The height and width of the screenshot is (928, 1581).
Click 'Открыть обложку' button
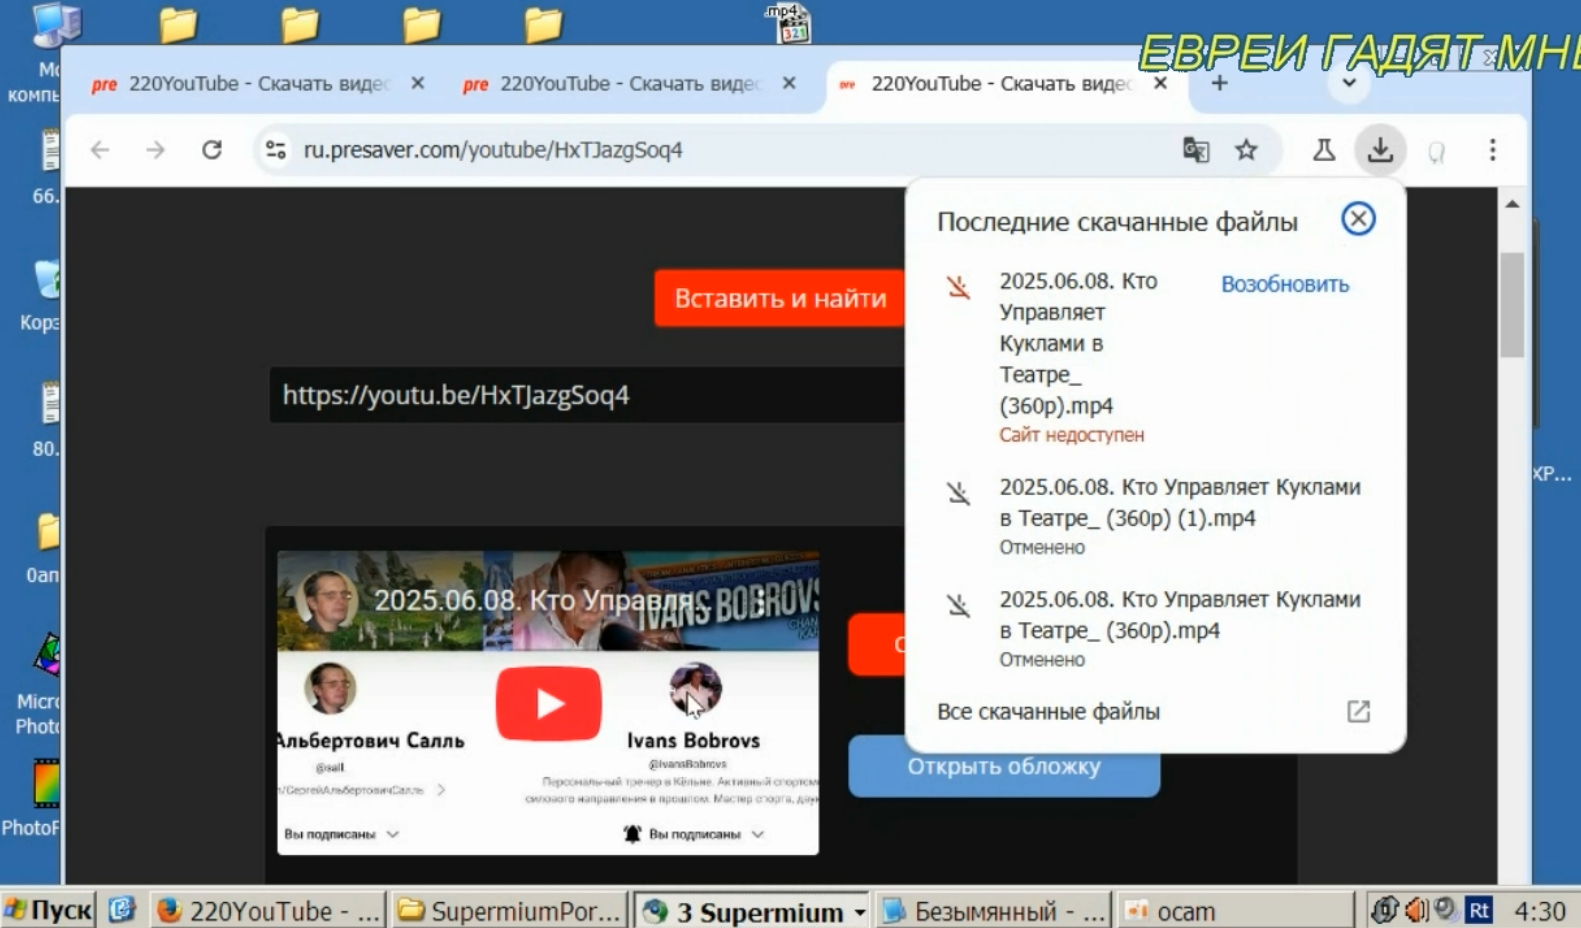coord(1004,766)
